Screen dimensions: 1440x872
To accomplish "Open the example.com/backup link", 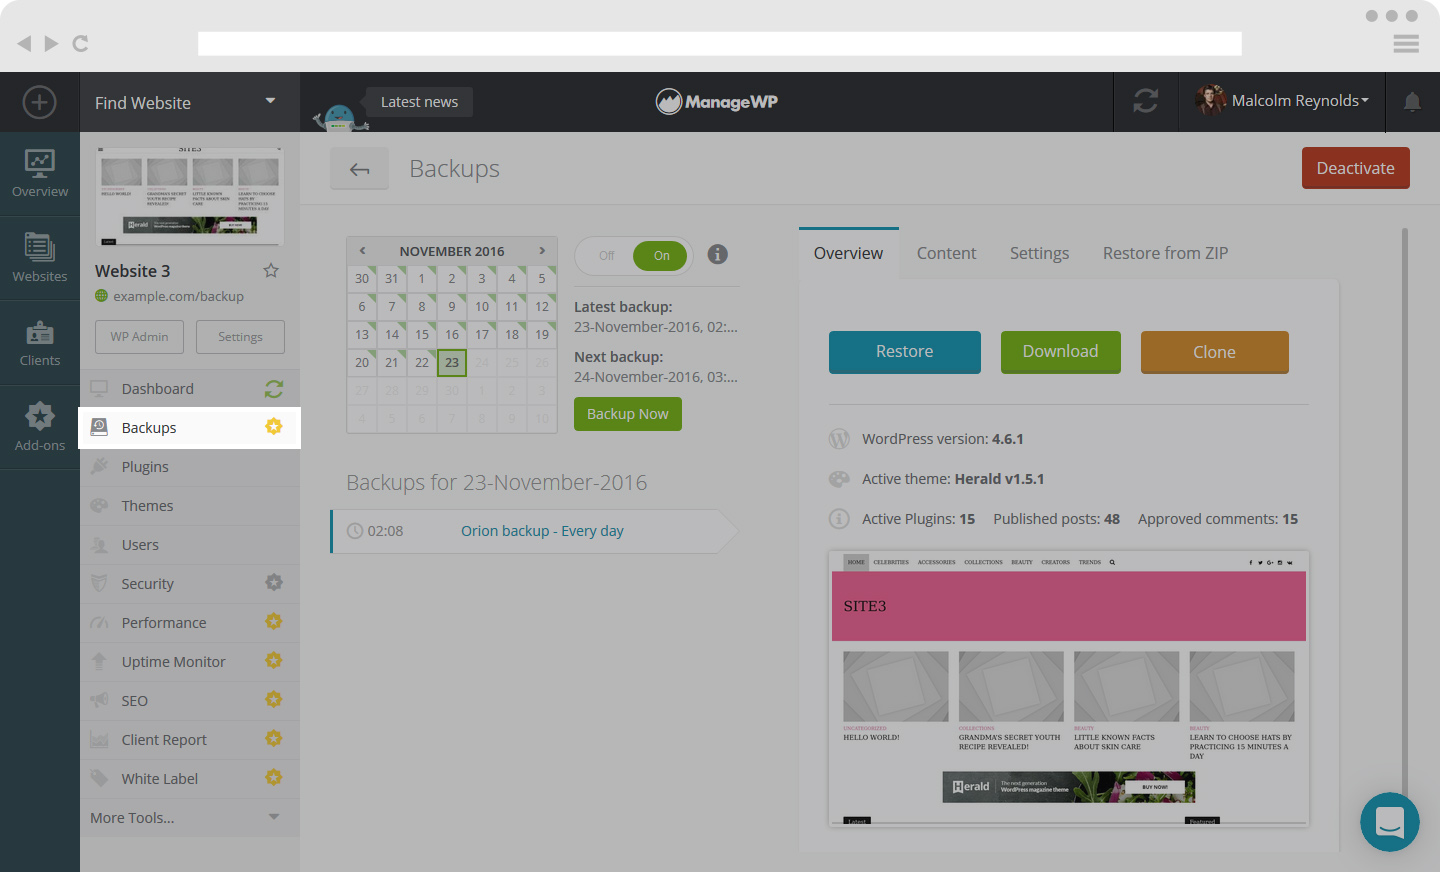I will pos(178,296).
